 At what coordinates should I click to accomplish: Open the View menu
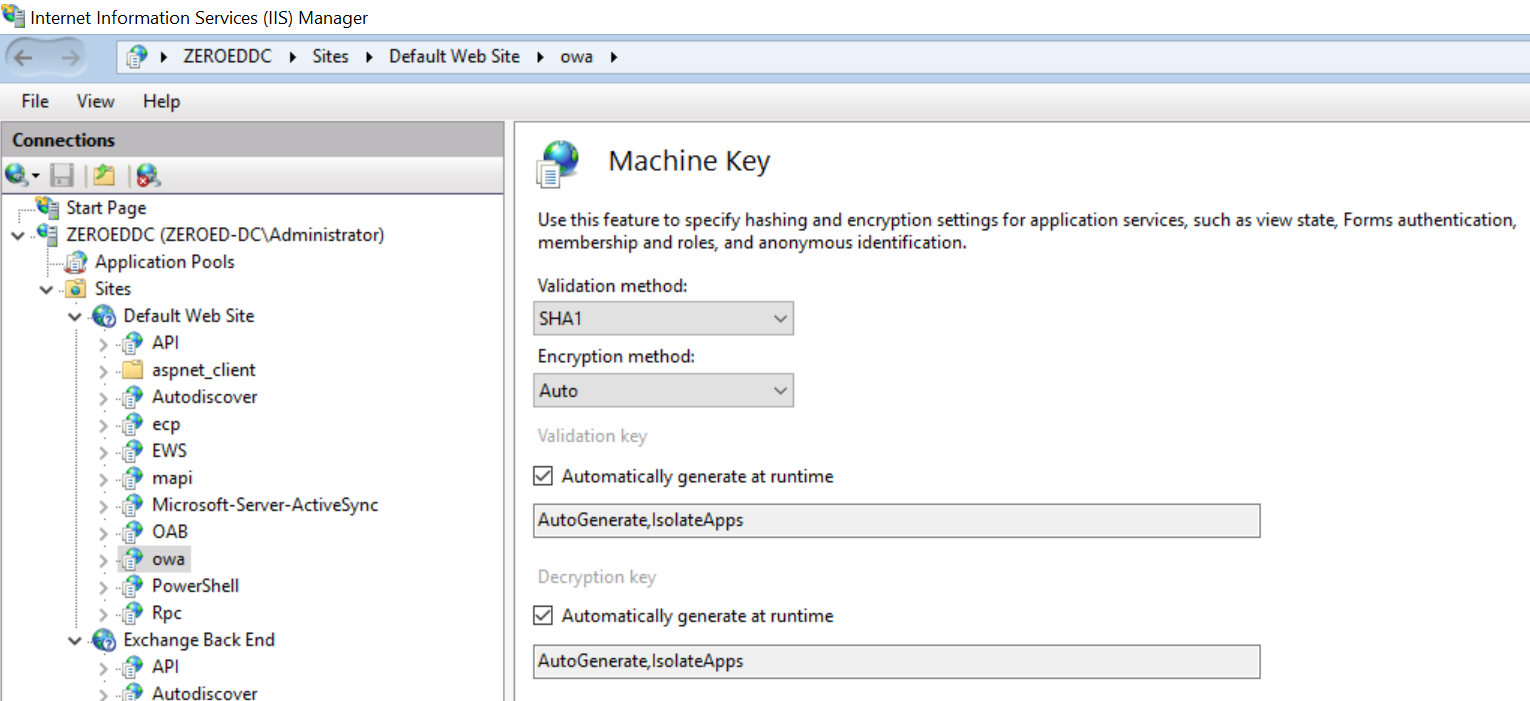[x=96, y=101]
